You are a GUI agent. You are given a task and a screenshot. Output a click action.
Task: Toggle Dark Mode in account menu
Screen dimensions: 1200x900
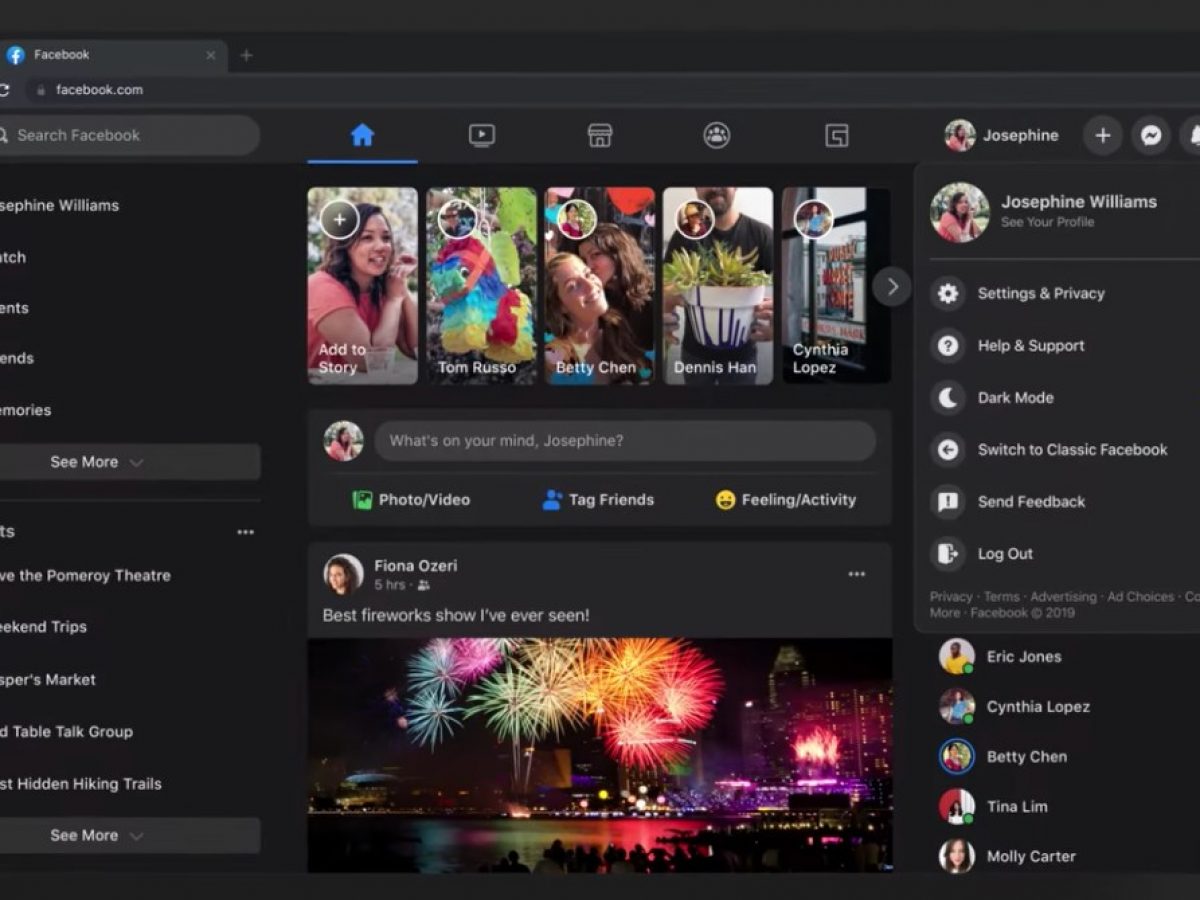coord(1015,398)
